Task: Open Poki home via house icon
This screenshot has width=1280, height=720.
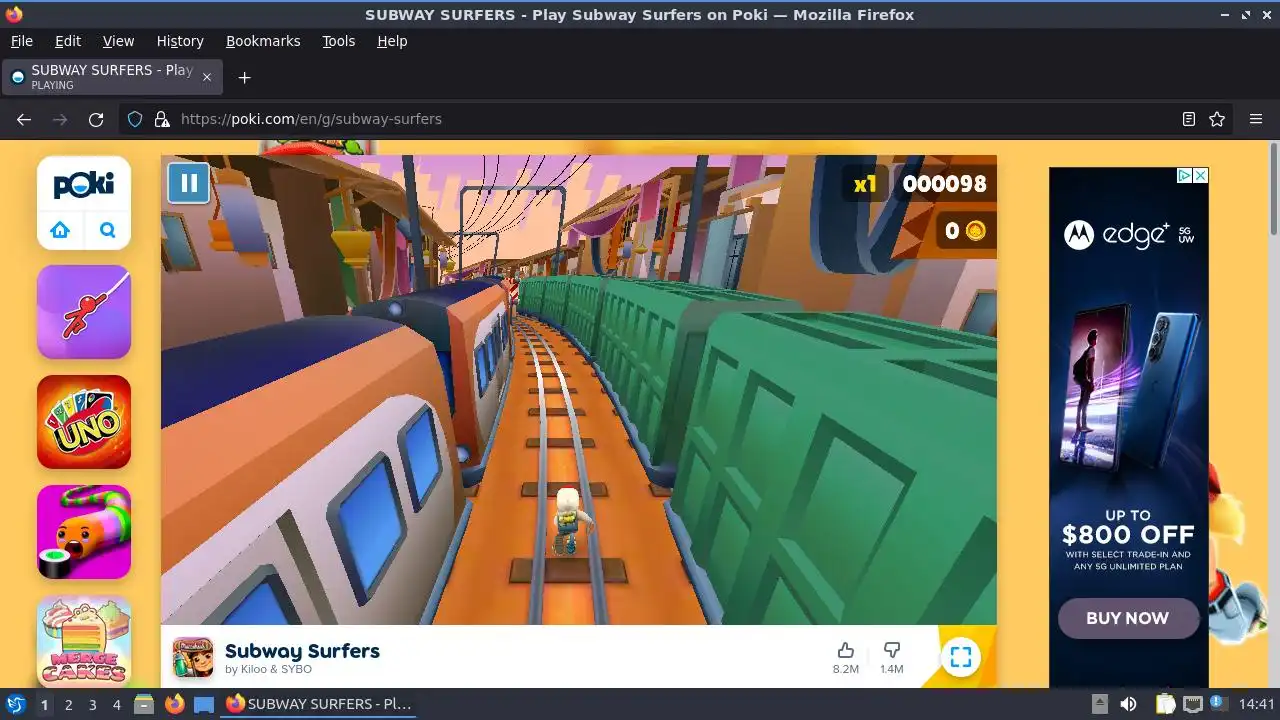Action: pyautogui.click(x=60, y=230)
